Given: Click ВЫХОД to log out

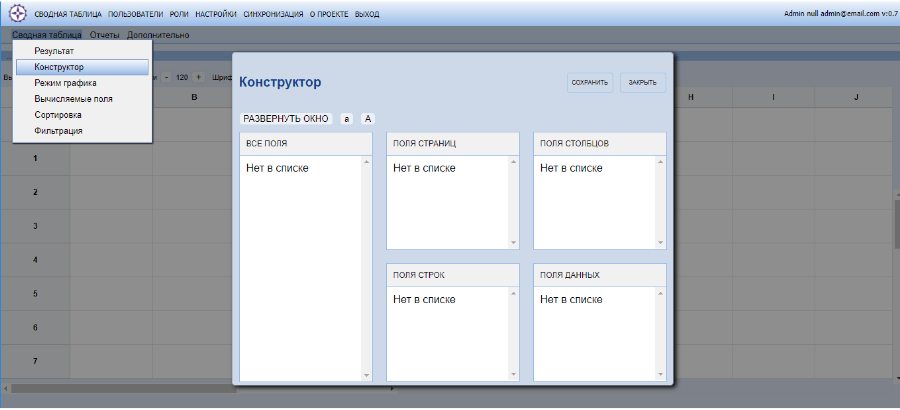Looking at the screenshot, I should click(x=367, y=14).
